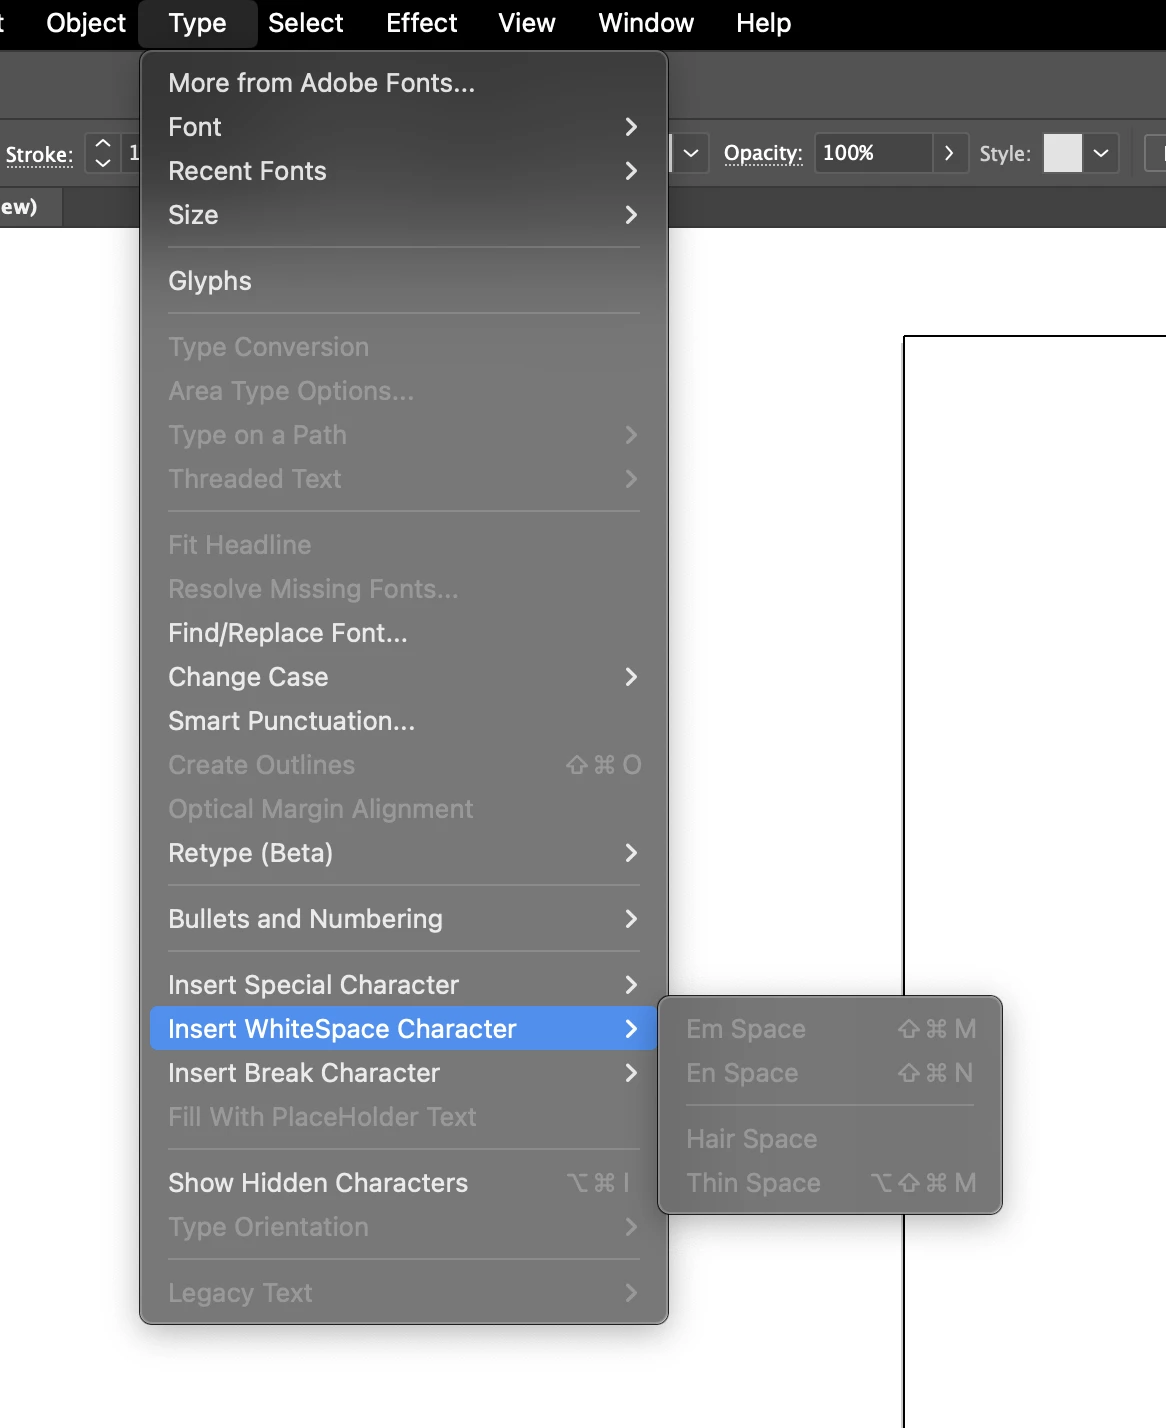This screenshot has height=1428, width=1166.
Task: Click Bullets and Numbering chevron arrow
Action: (631, 919)
